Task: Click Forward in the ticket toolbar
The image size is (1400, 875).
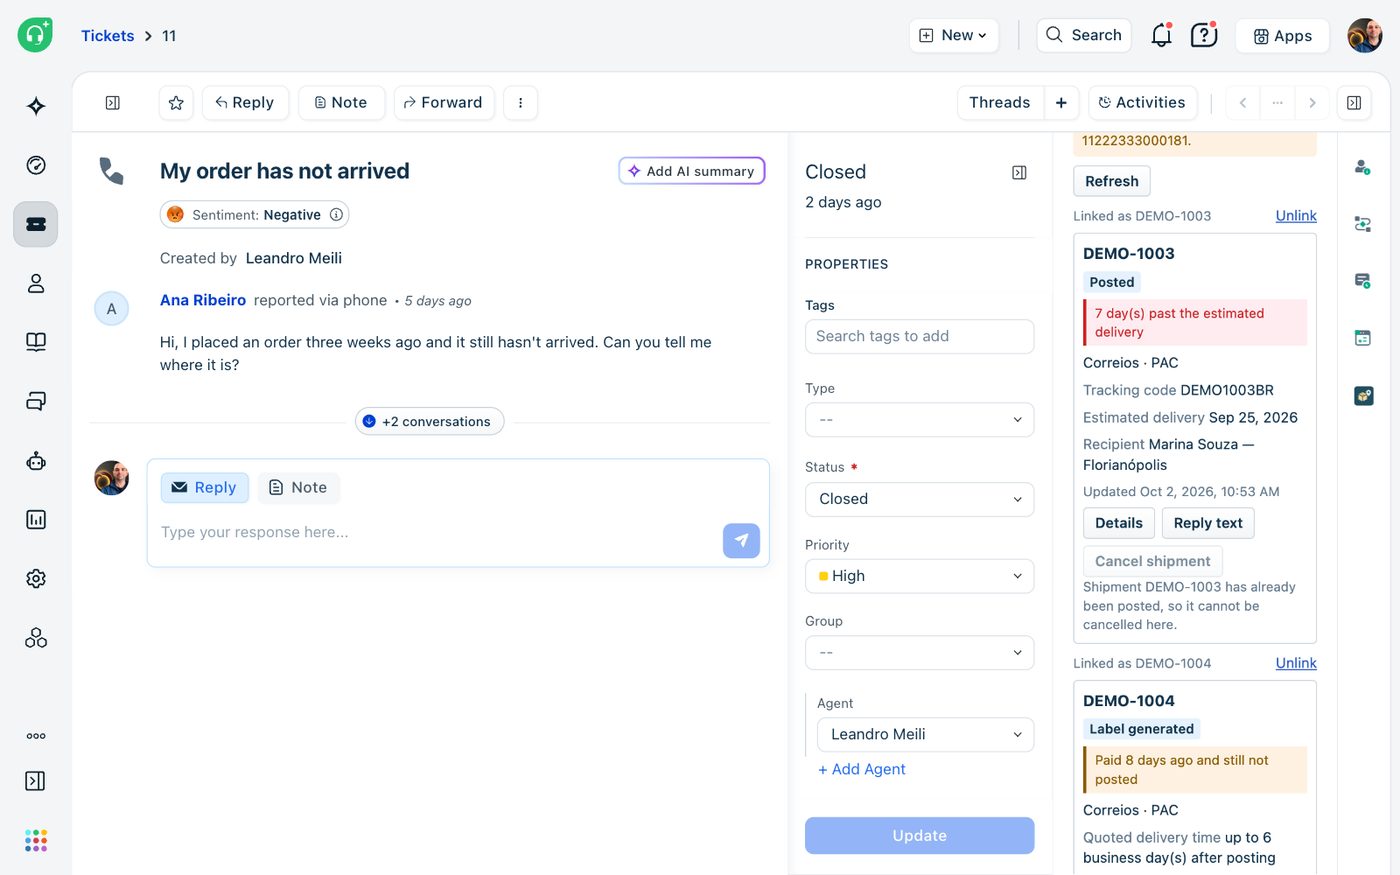Action: [444, 102]
